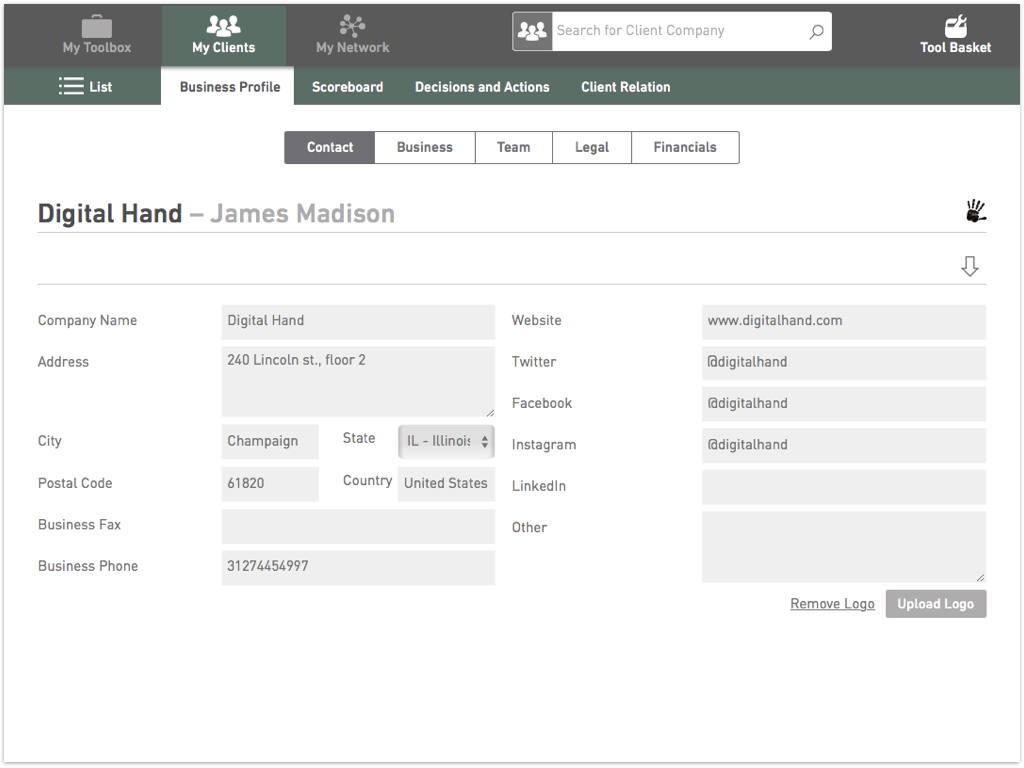
Task: Go to Decisions and Actions tab
Action: pos(482,87)
